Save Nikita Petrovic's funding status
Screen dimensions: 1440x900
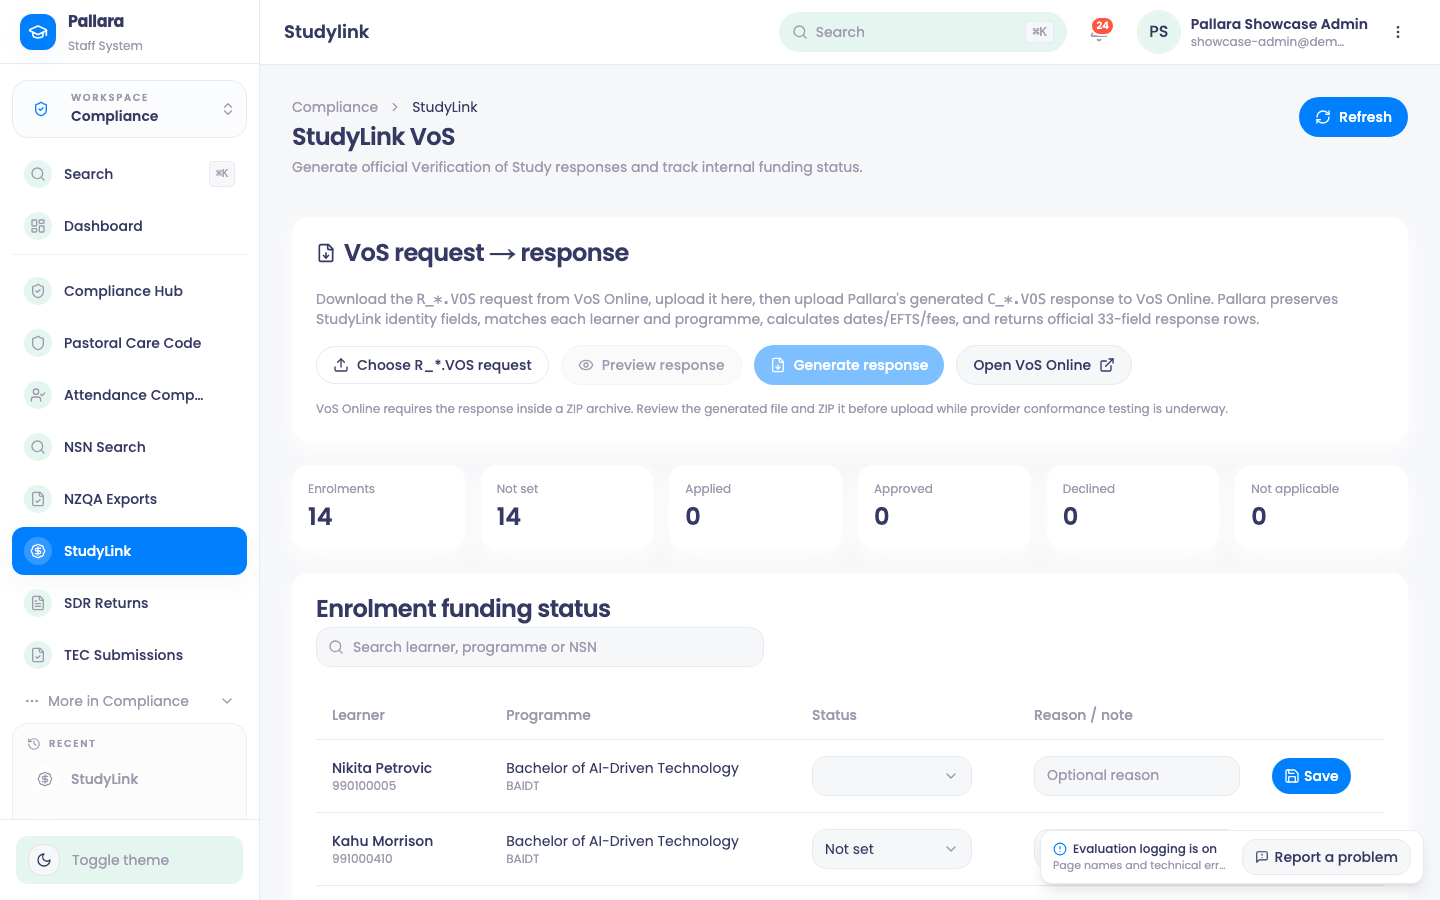[x=1311, y=776]
